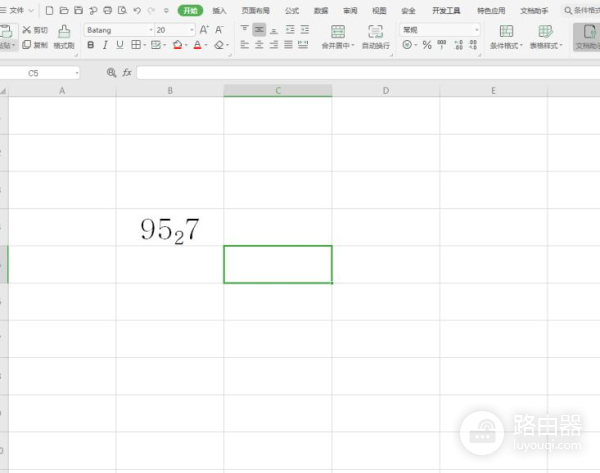Click the Cut scissors icon

(27, 30)
